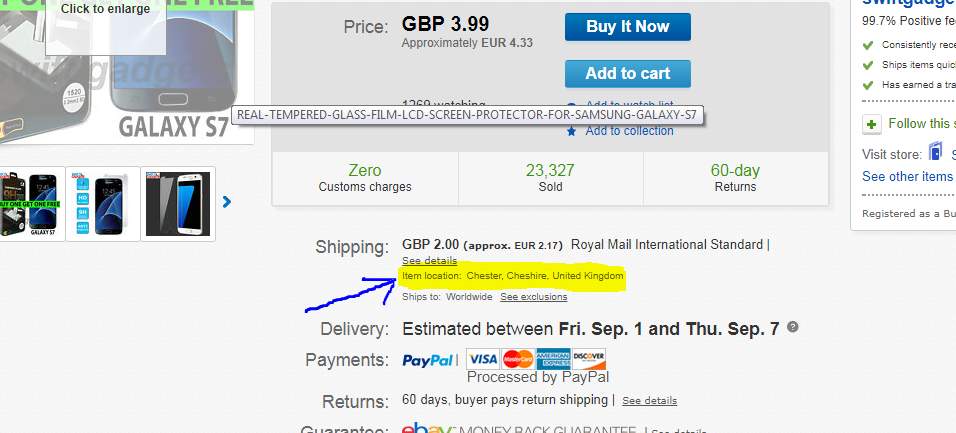The height and width of the screenshot is (433, 956).
Task: Select the third glass protector thumbnail
Action: coord(178,203)
